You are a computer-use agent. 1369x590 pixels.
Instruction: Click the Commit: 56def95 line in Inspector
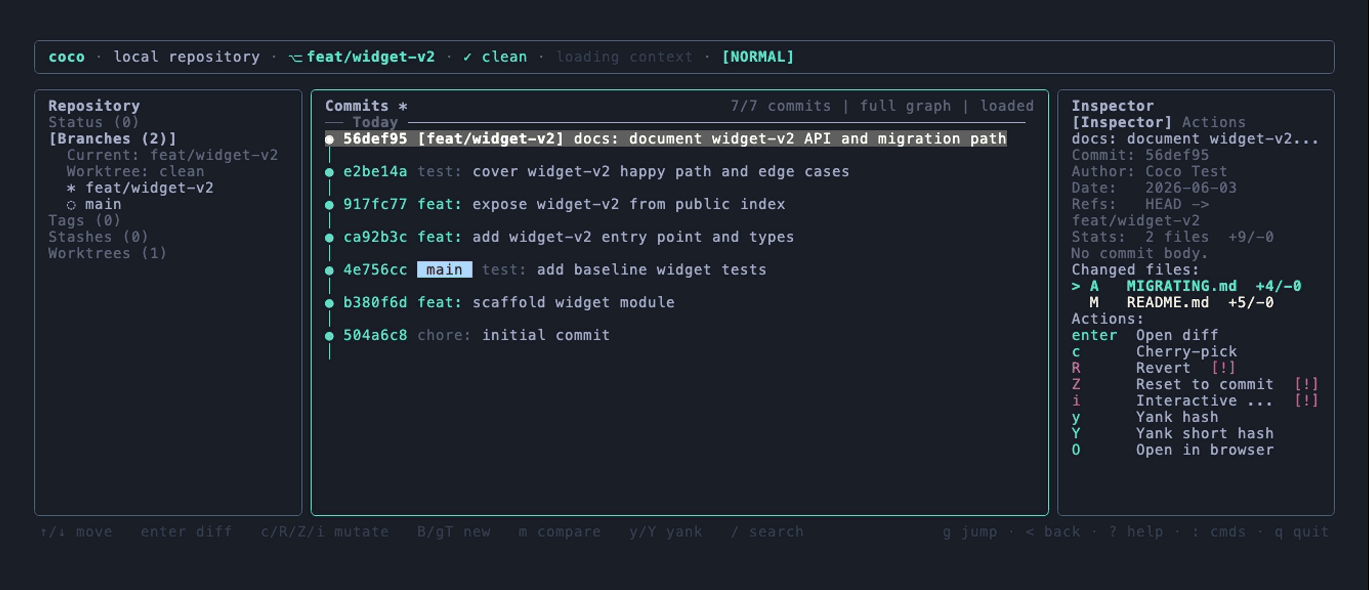pyautogui.click(x=1140, y=155)
